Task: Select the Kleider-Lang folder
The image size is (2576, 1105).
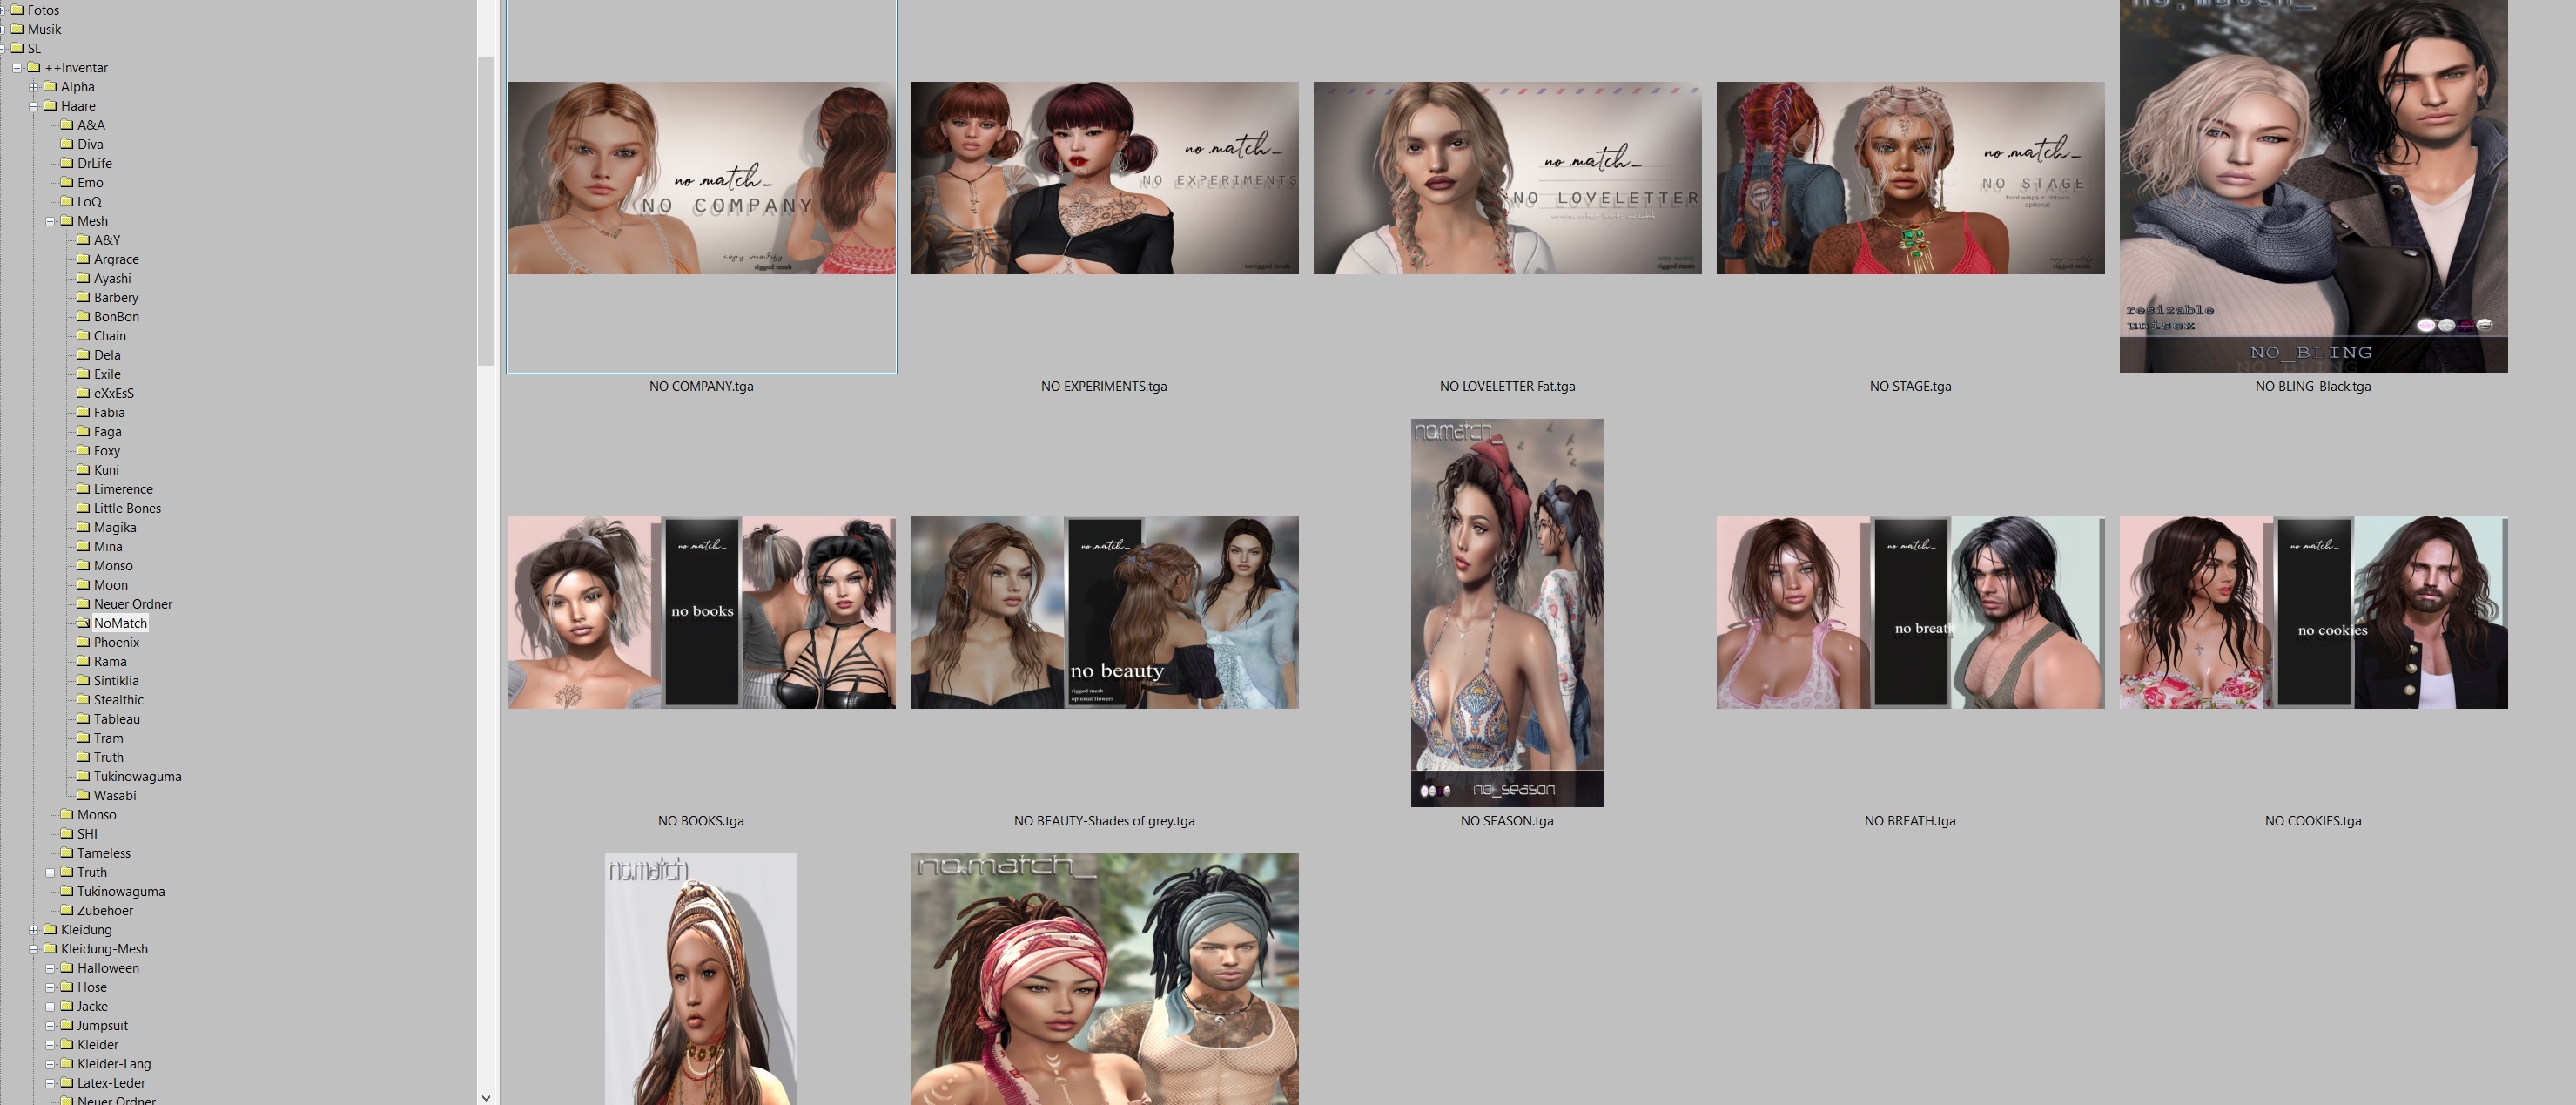Action: (114, 1064)
